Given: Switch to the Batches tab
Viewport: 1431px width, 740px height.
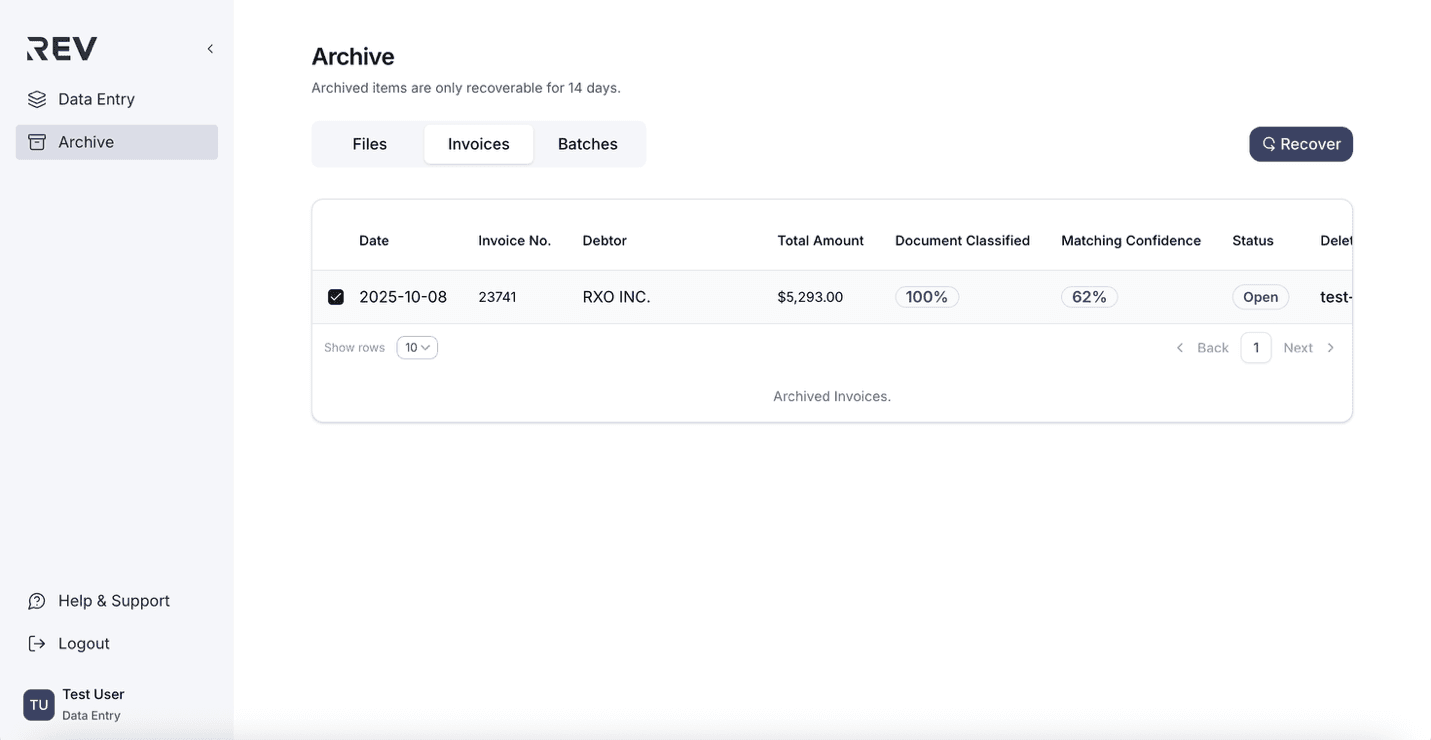Looking at the screenshot, I should (x=588, y=143).
